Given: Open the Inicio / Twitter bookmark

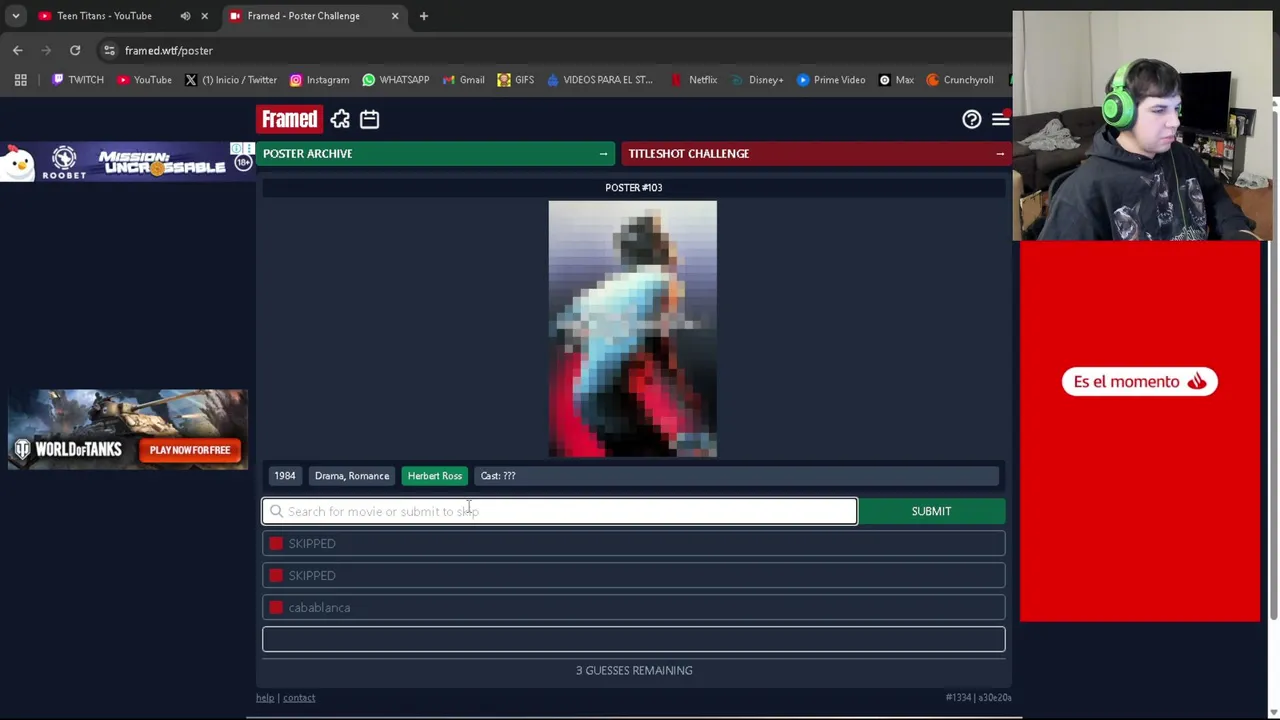Looking at the screenshot, I should (230, 80).
